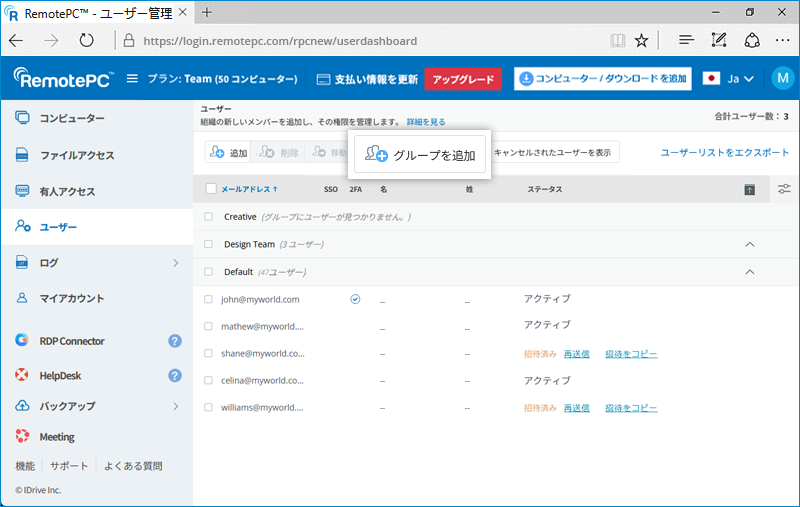Click the site lock icon in address bar

point(129,40)
